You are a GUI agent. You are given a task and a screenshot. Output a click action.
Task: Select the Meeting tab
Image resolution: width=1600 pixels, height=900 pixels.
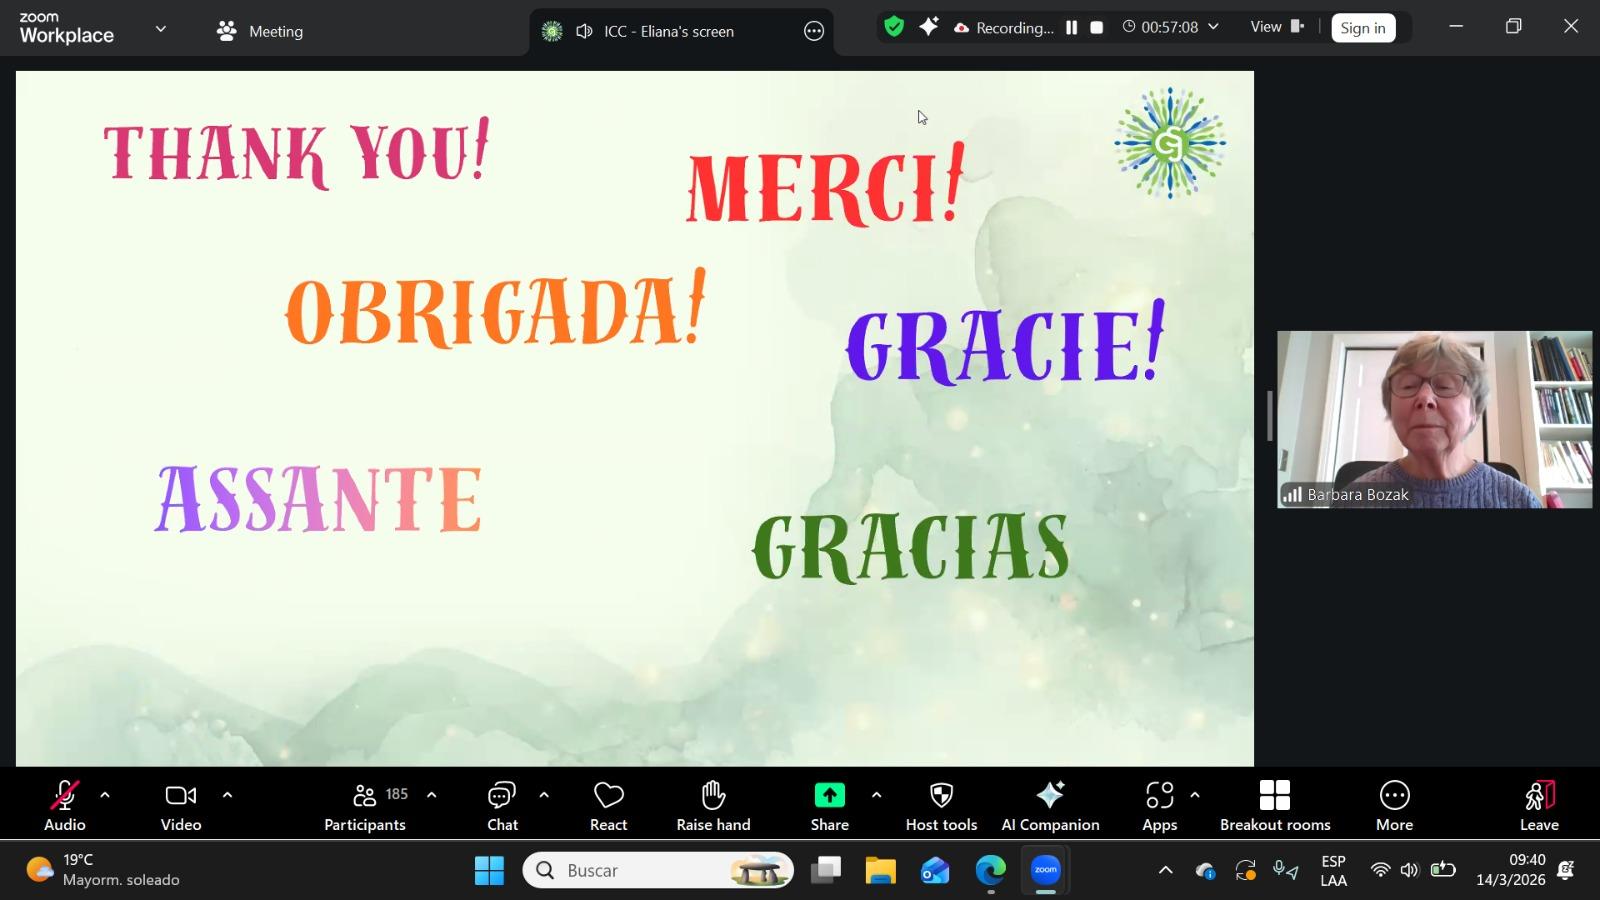pos(260,31)
